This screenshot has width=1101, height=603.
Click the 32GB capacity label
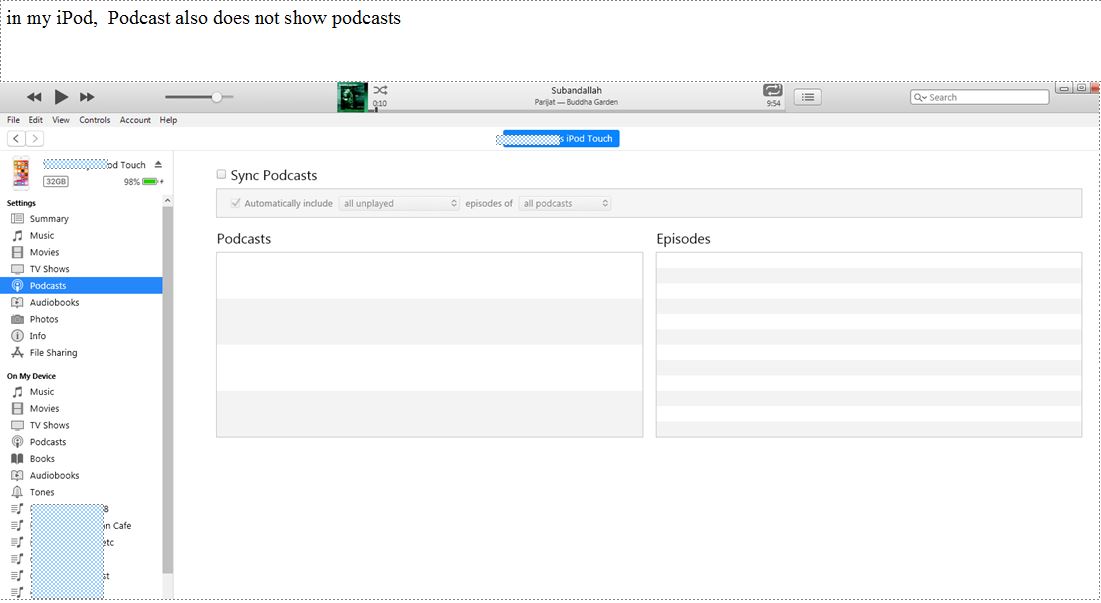coord(55,181)
